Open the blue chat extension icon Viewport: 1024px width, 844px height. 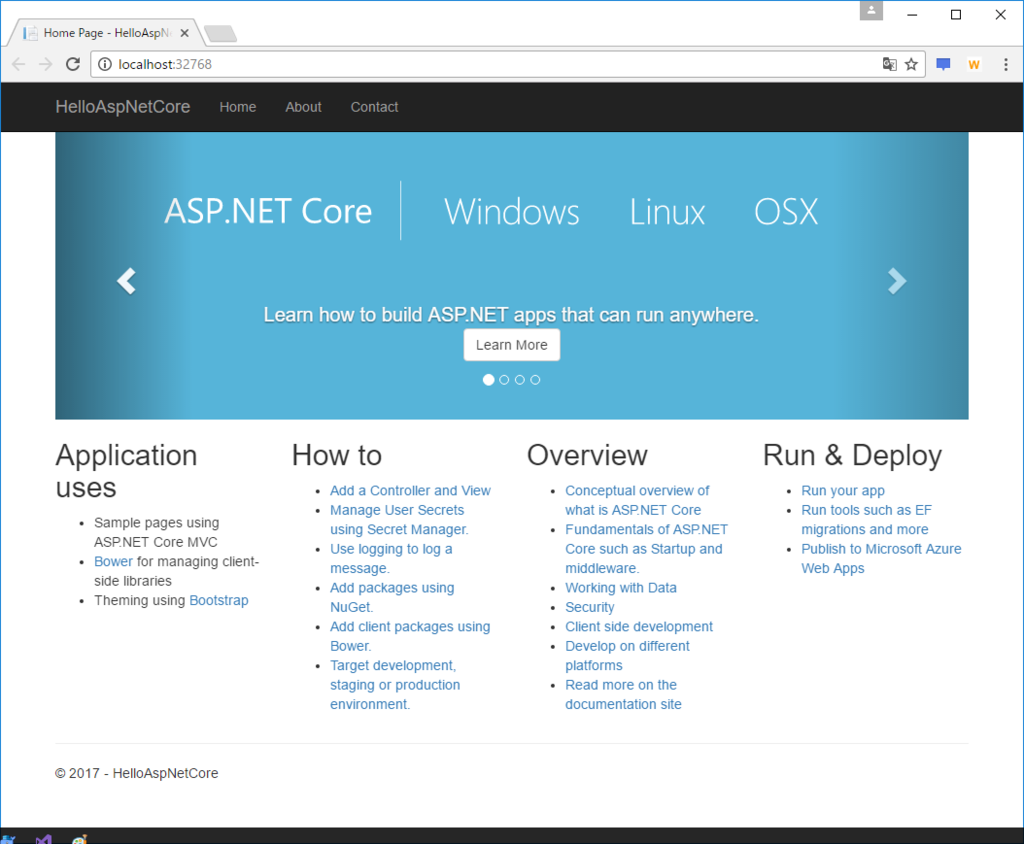tap(943, 64)
